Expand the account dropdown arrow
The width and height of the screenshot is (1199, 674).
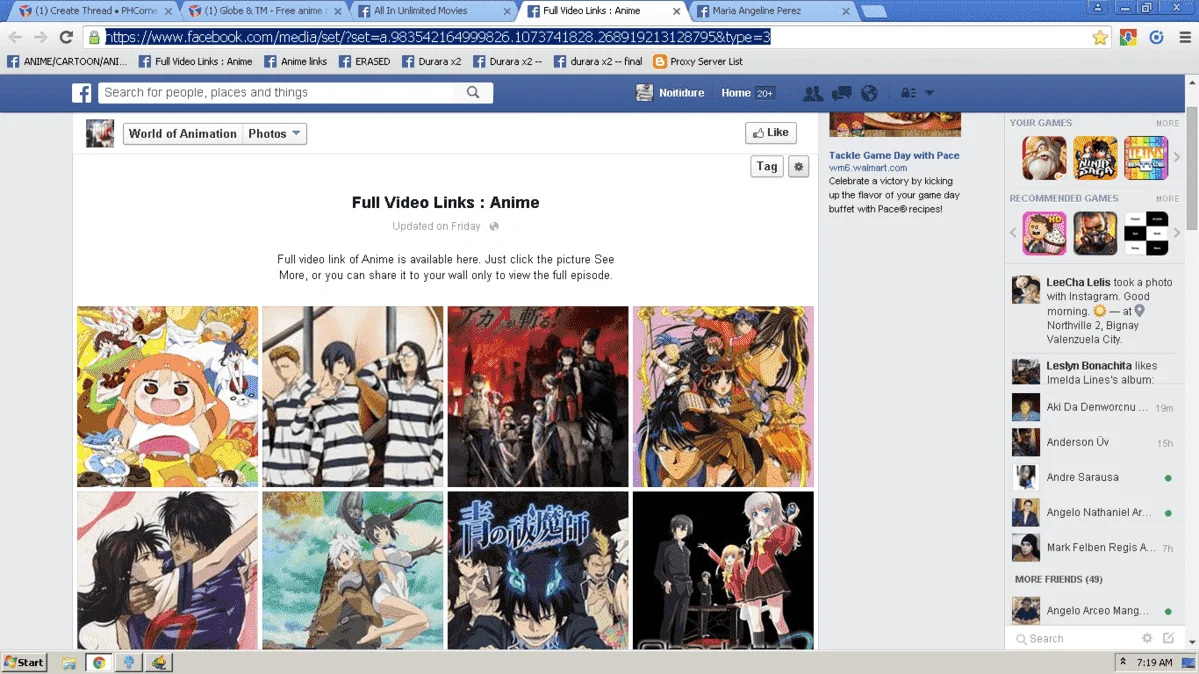tap(929, 93)
